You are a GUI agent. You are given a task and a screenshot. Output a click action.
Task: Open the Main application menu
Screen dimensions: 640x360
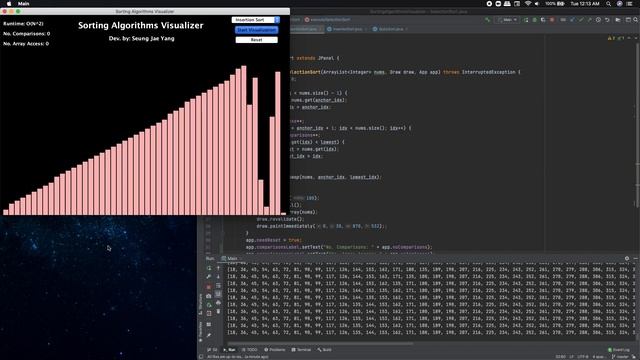coord(24,3)
